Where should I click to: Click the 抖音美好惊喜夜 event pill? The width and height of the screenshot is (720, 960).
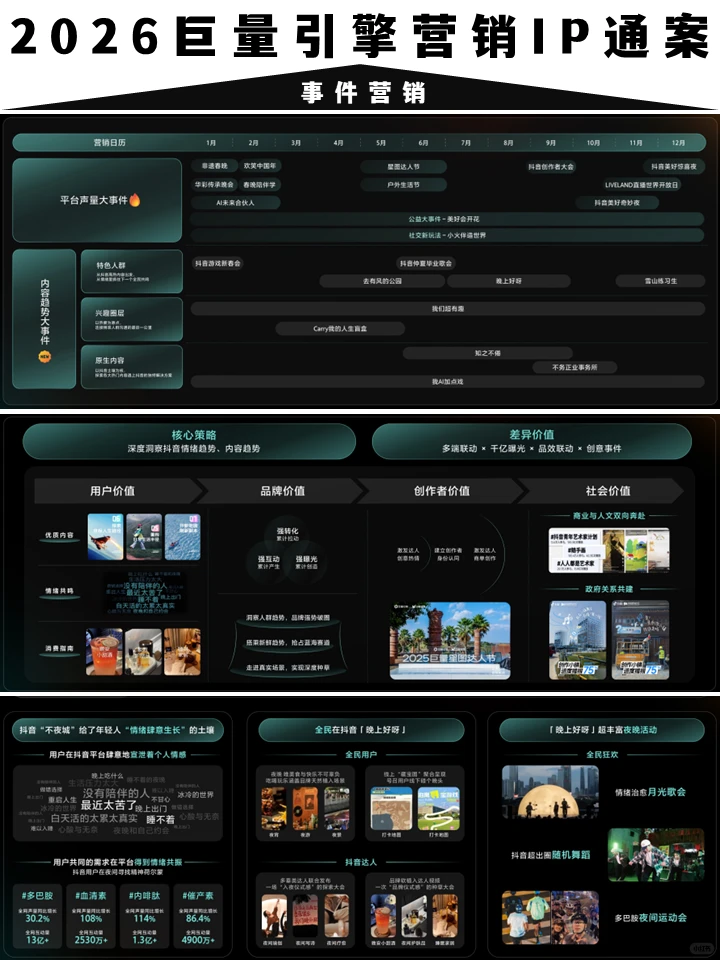tap(673, 167)
